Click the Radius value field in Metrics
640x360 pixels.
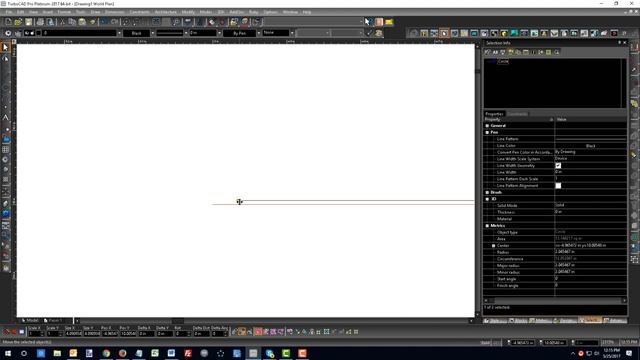[x=591, y=252]
